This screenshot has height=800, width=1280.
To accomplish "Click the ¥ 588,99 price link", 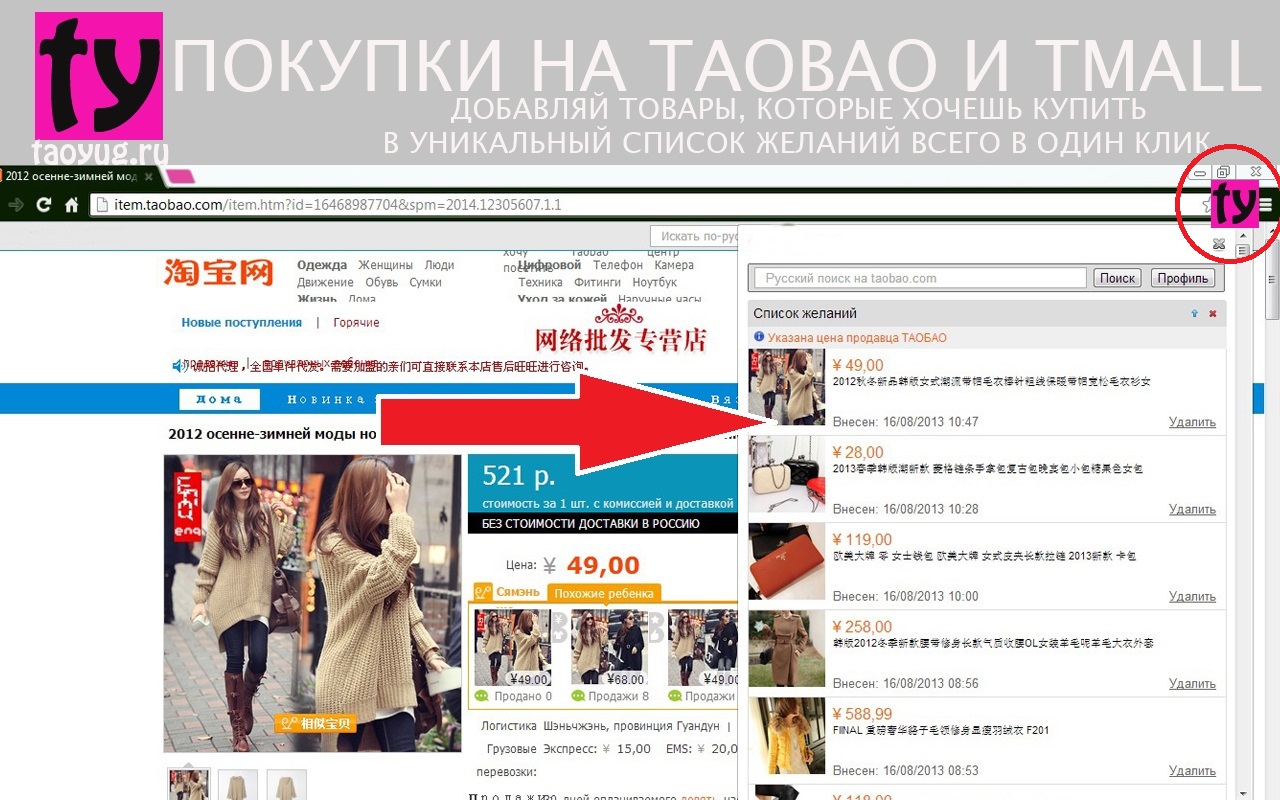I will pyautogui.click(x=862, y=713).
